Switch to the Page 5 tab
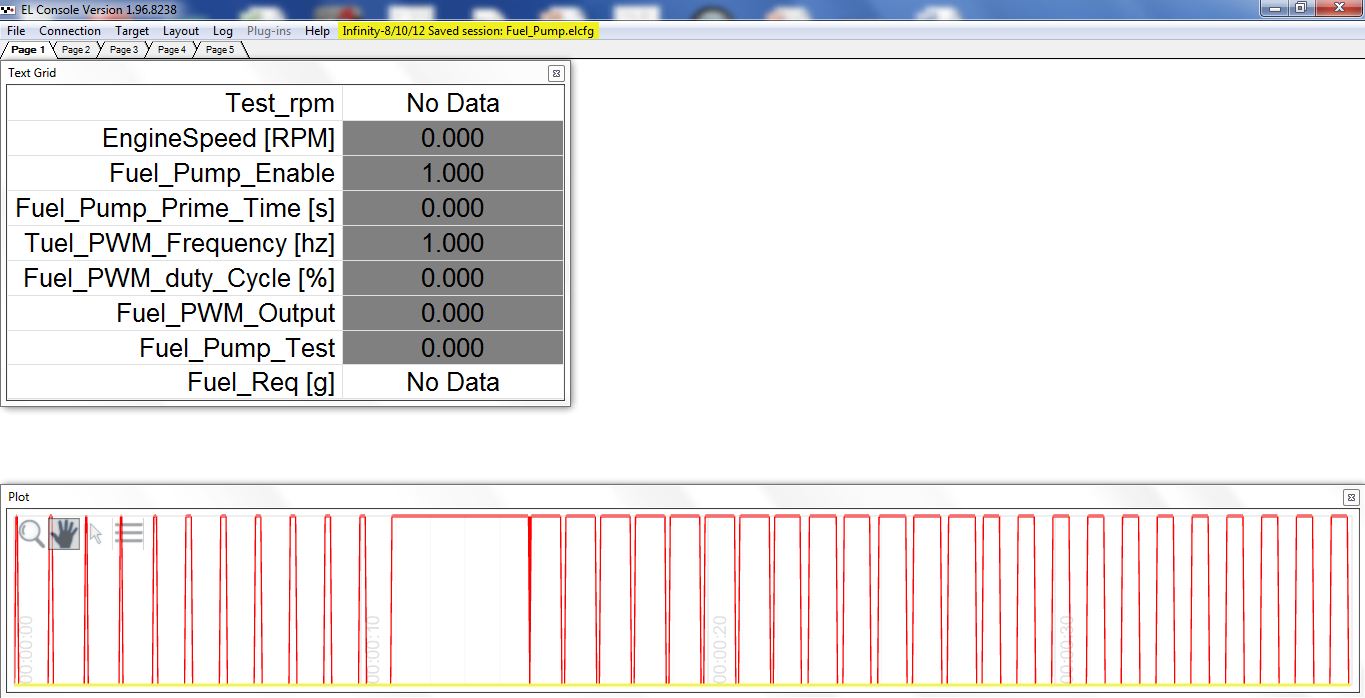Viewport: 1365px width, 698px height. pyautogui.click(x=220, y=50)
